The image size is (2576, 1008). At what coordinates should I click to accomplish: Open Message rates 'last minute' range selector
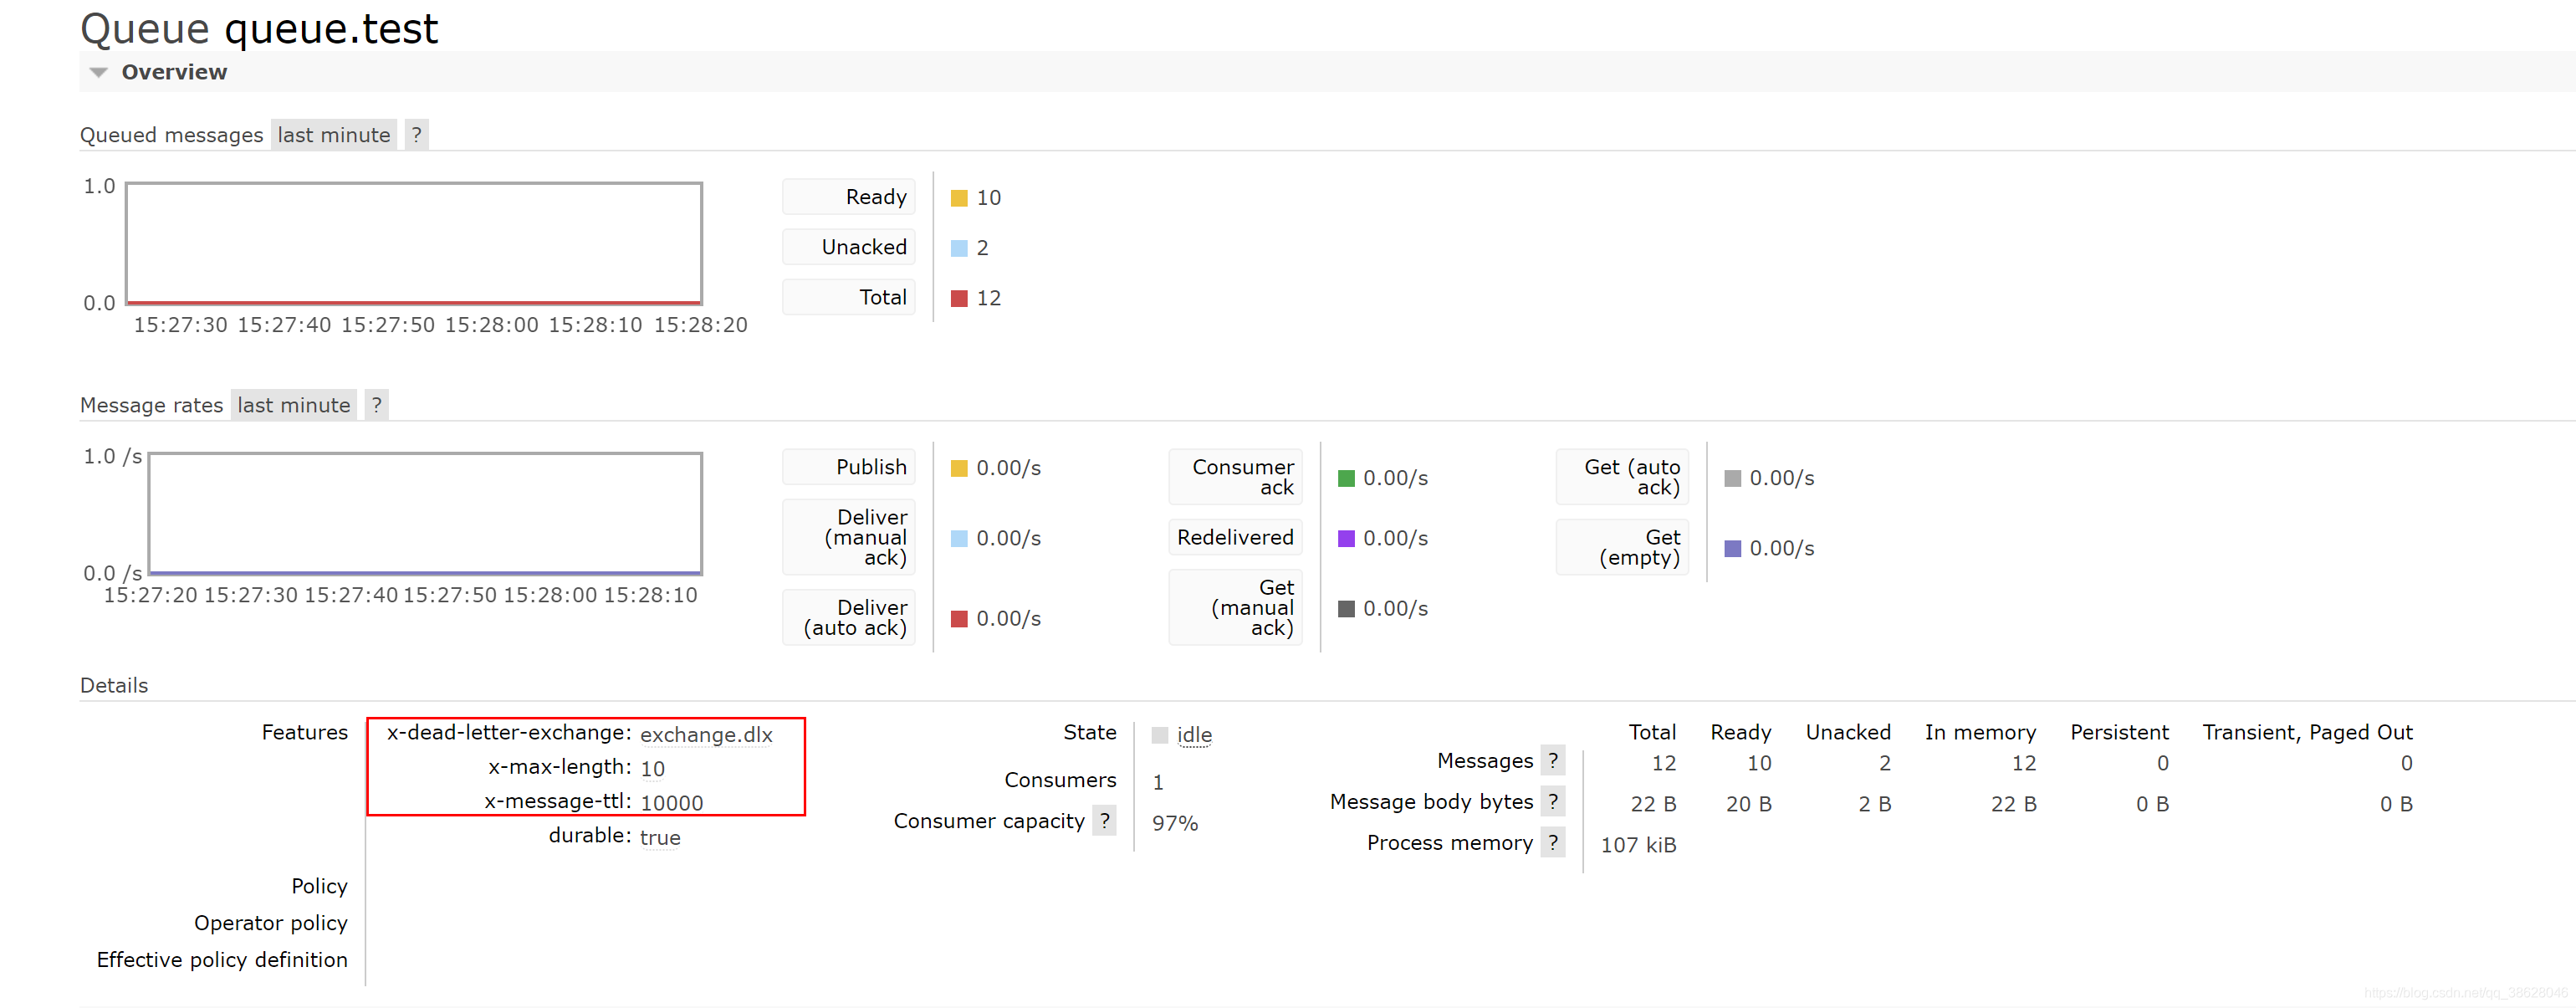[x=293, y=405]
